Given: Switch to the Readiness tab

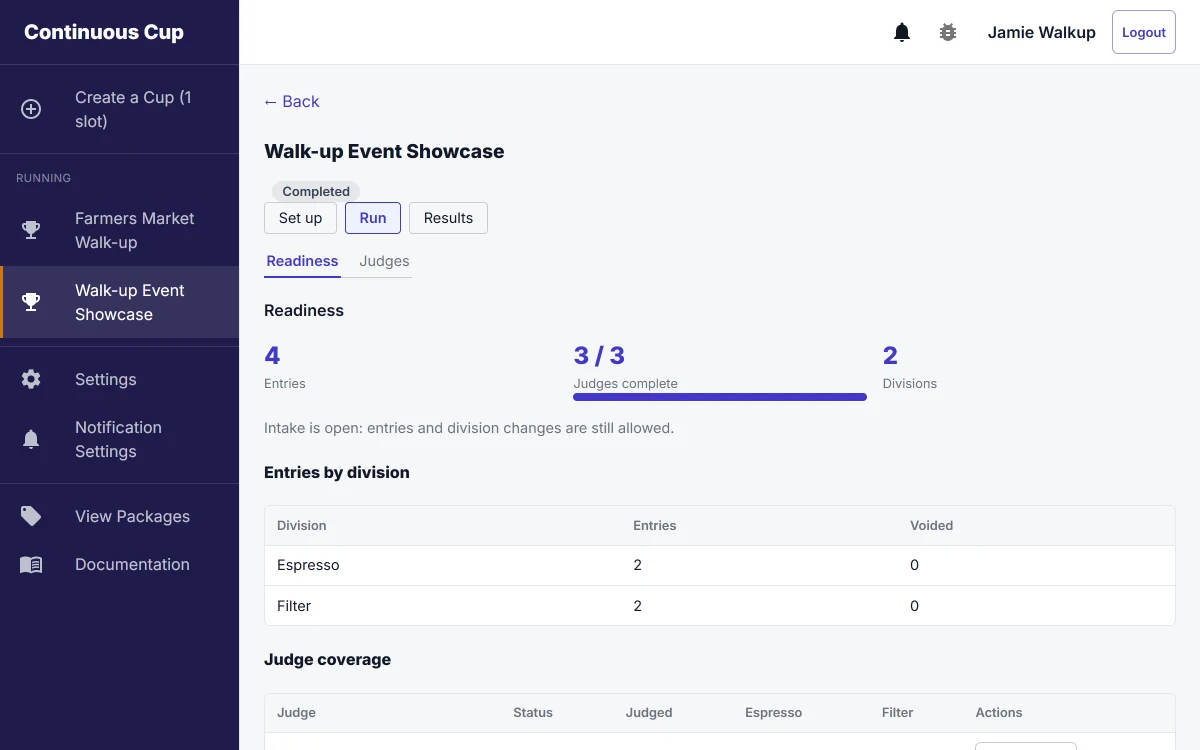Looking at the screenshot, I should click(x=302, y=261).
